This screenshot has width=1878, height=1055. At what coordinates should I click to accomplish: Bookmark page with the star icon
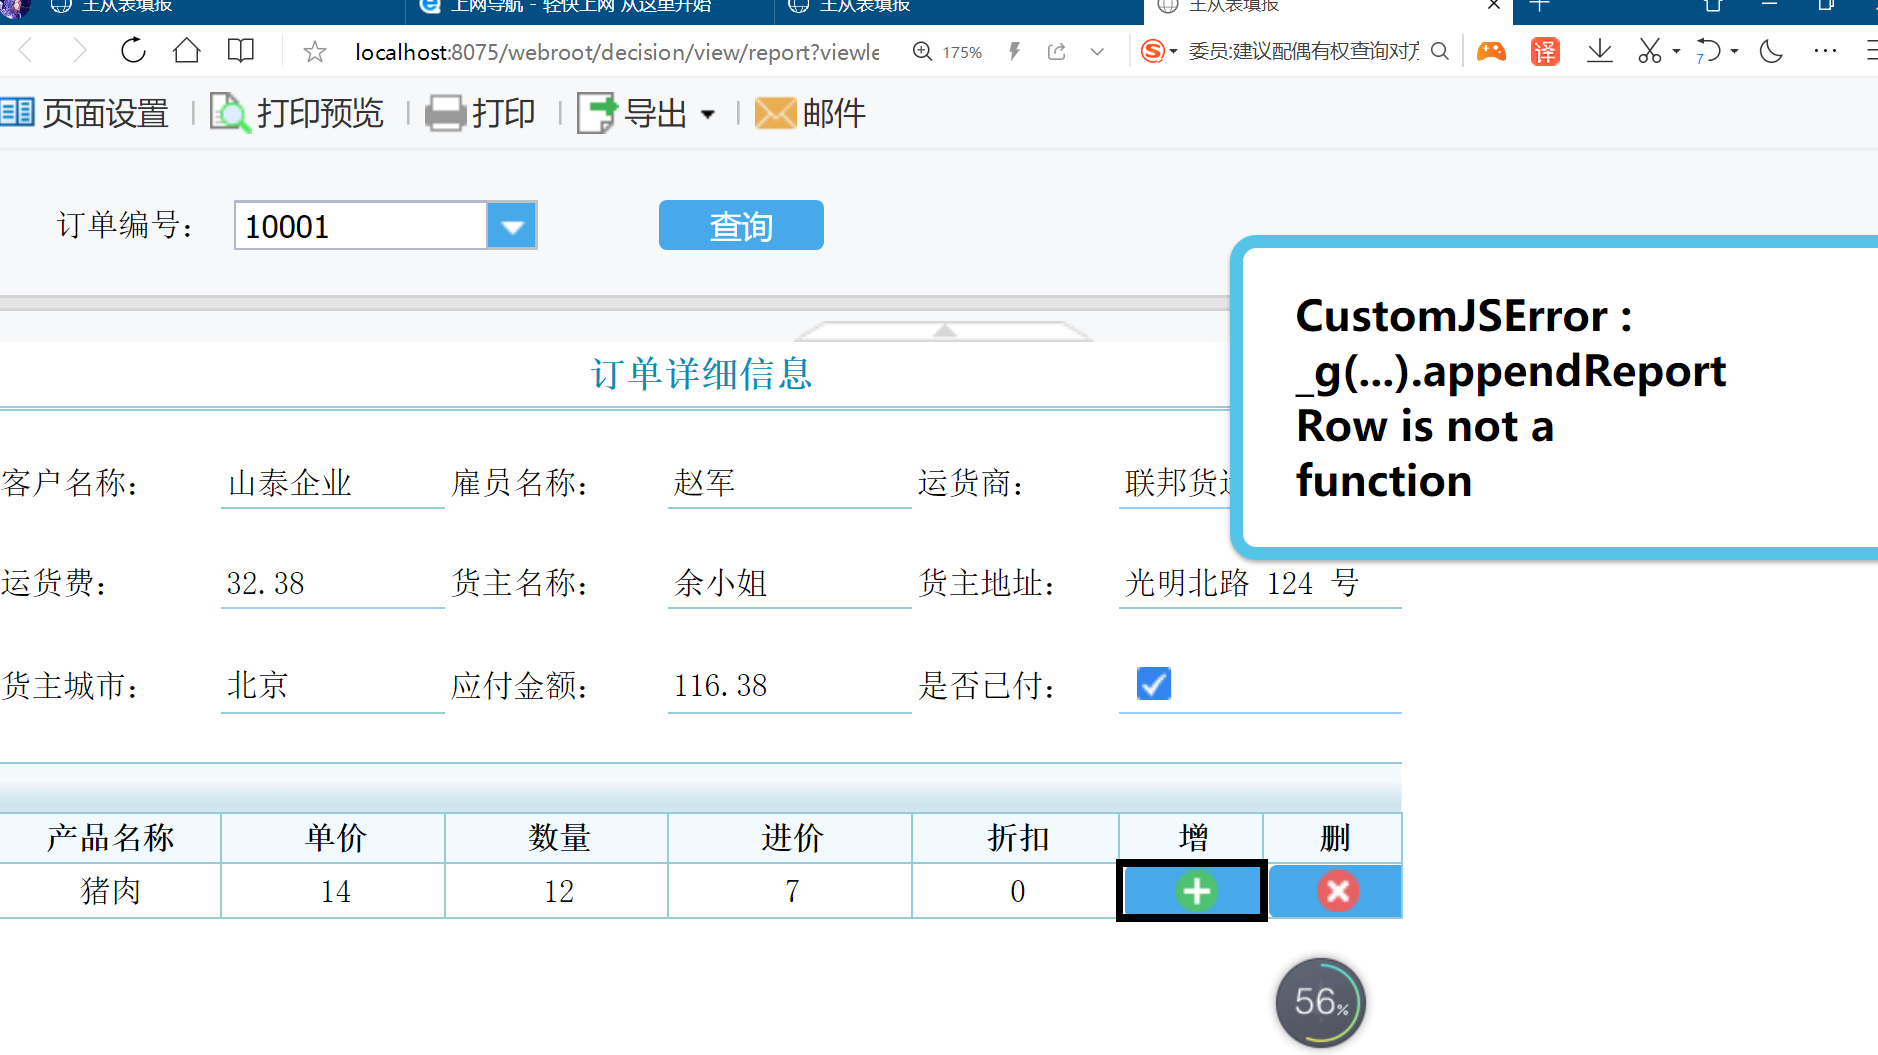(x=315, y=52)
